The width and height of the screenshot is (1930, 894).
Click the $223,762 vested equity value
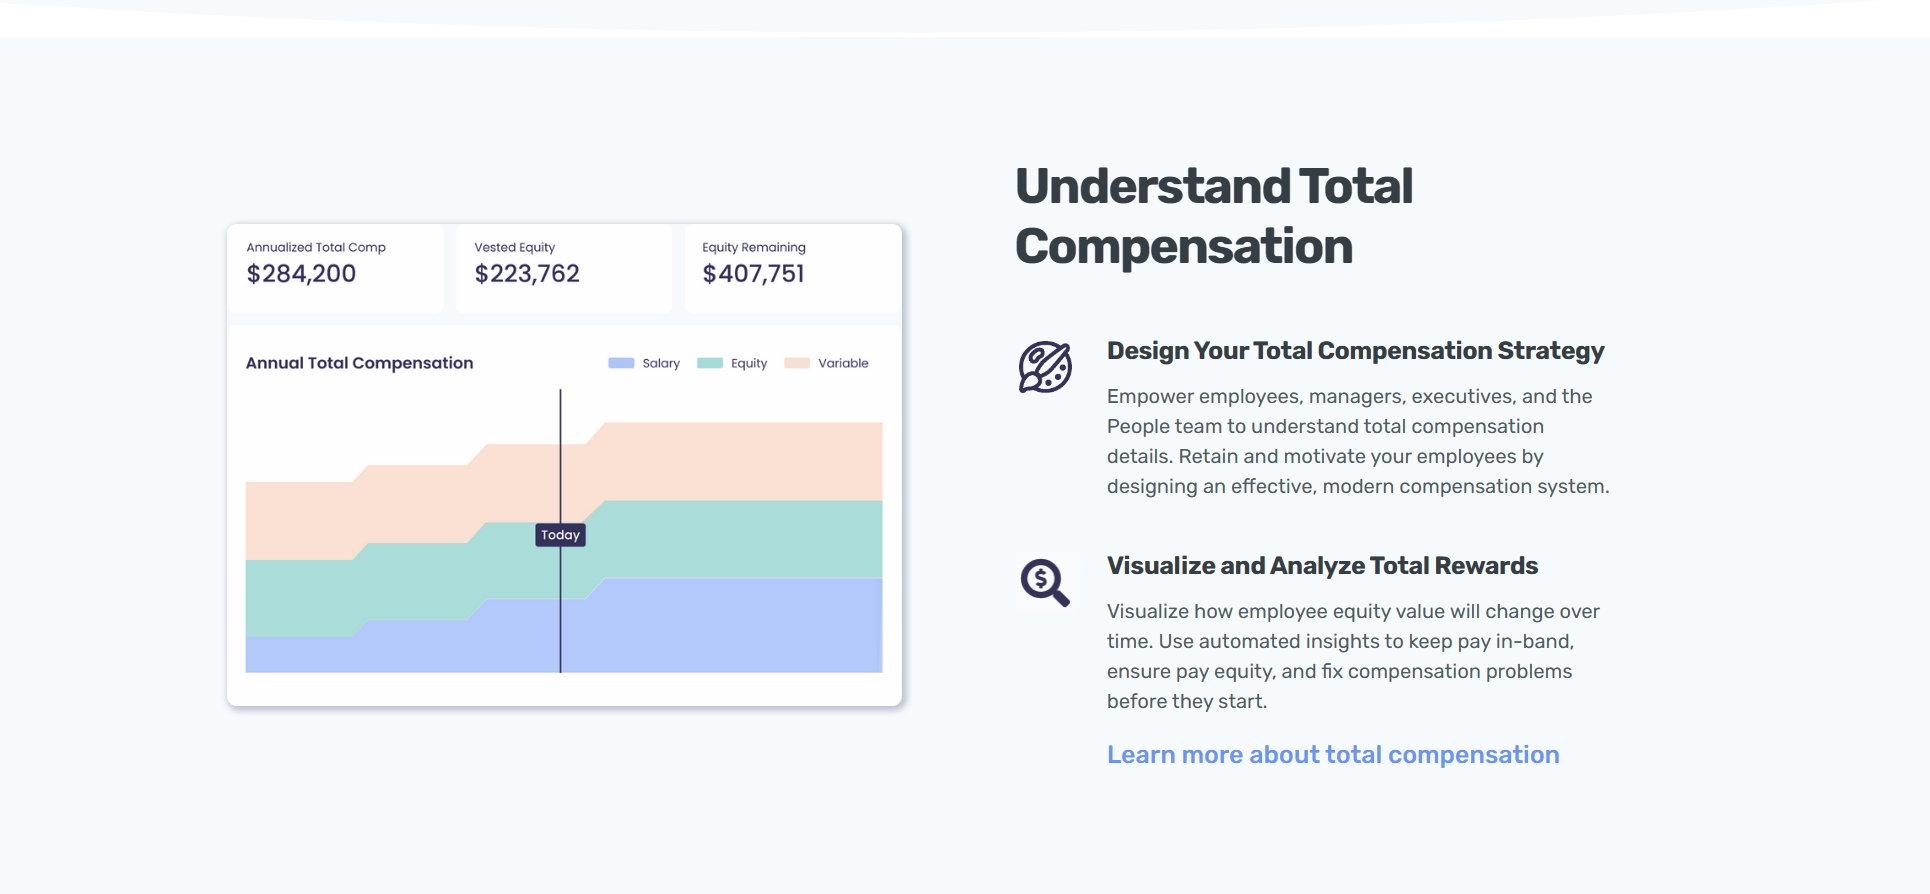[527, 274]
